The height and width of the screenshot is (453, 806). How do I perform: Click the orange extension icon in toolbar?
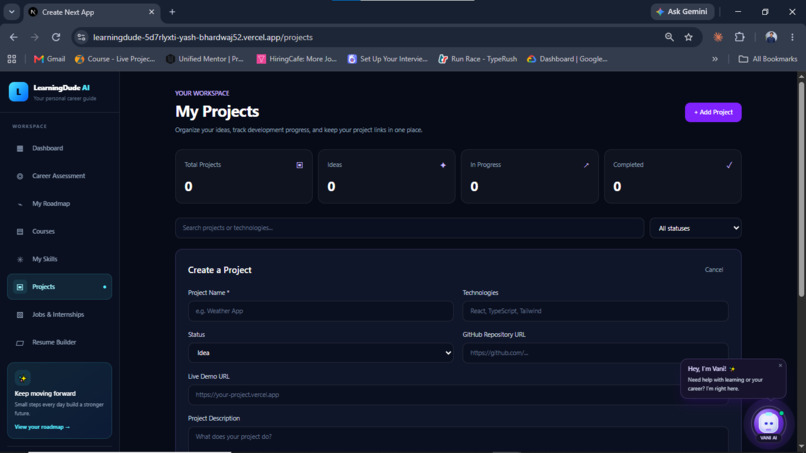tap(718, 37)
